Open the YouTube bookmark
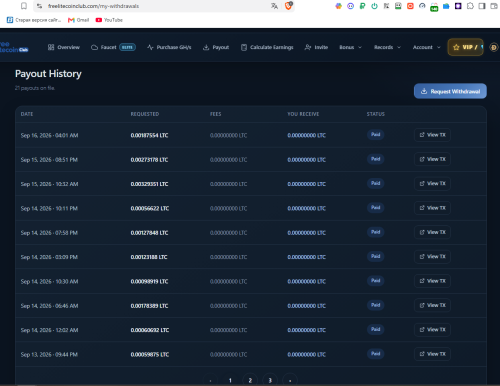 pyautogui.click(x=109, y=20)
